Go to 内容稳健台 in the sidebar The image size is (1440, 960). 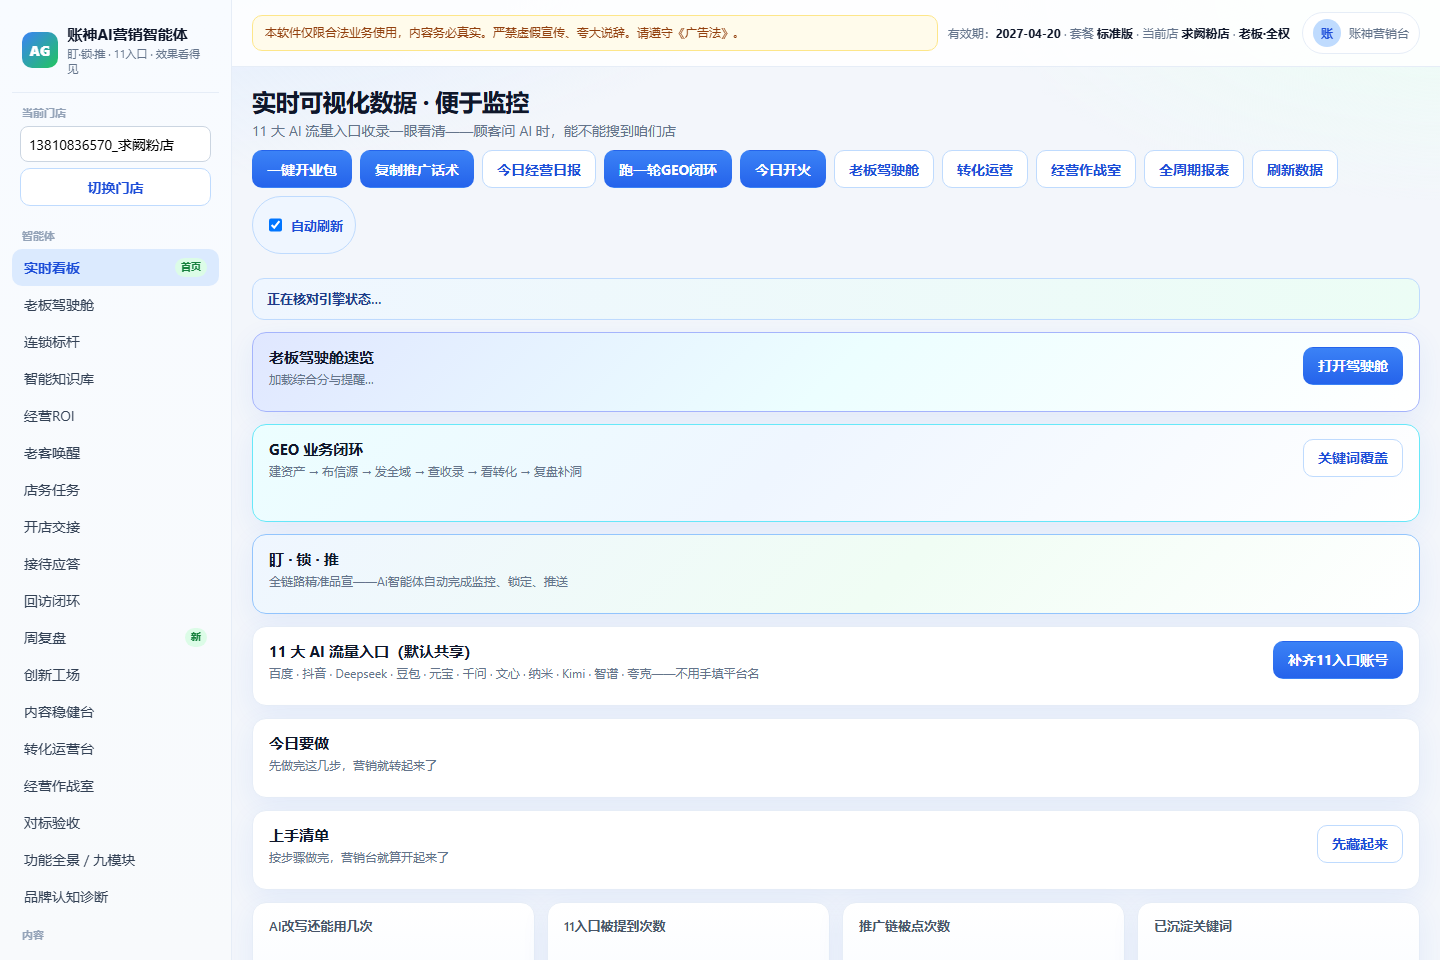[115, 712]
